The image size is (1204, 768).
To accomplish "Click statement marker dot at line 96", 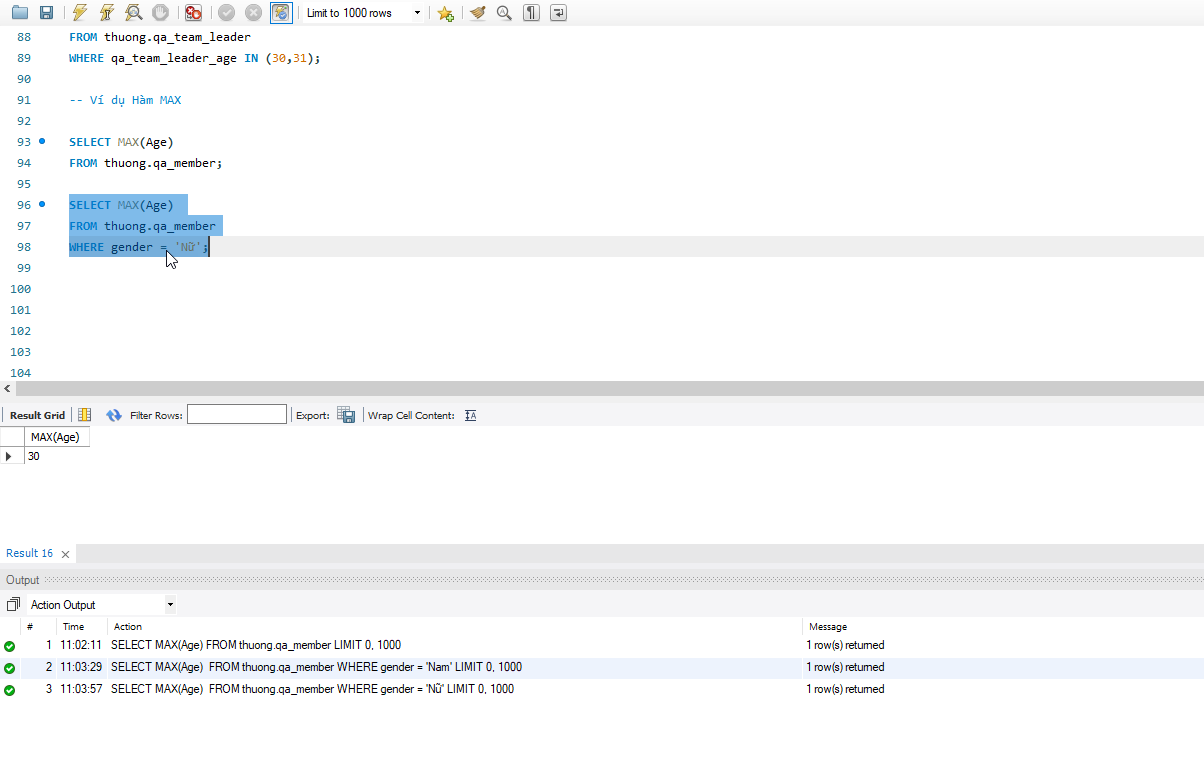I will click(x=42, y=204).
